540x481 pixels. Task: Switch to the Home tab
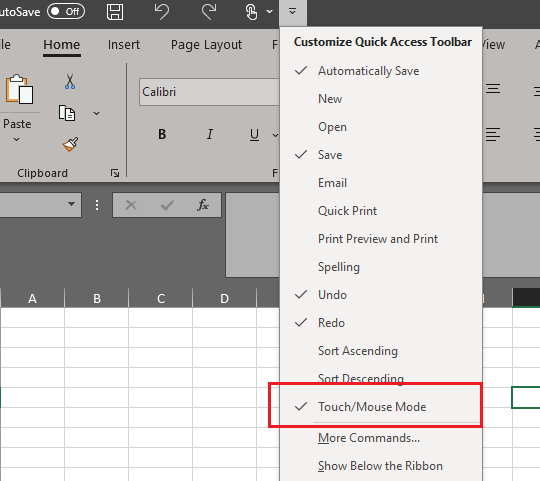(62, 45)
